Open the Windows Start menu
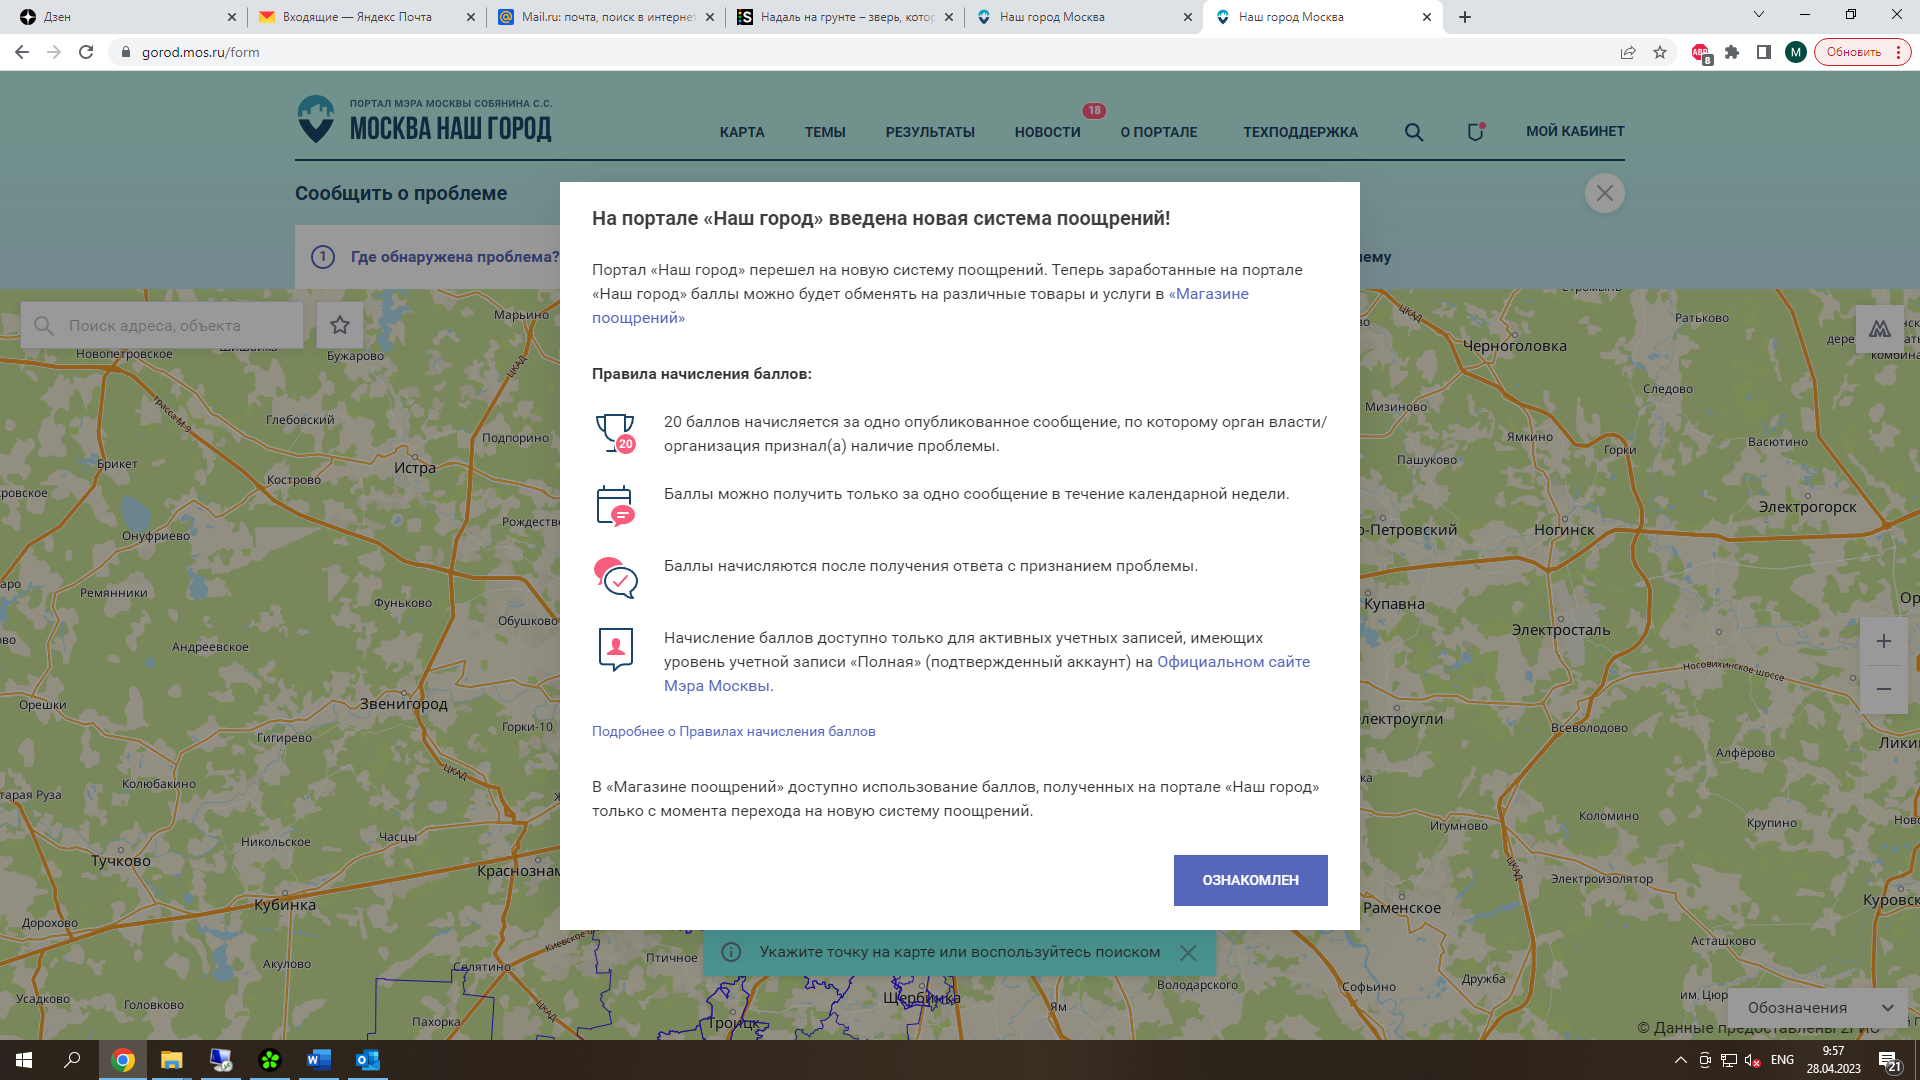 [24, 1060]
